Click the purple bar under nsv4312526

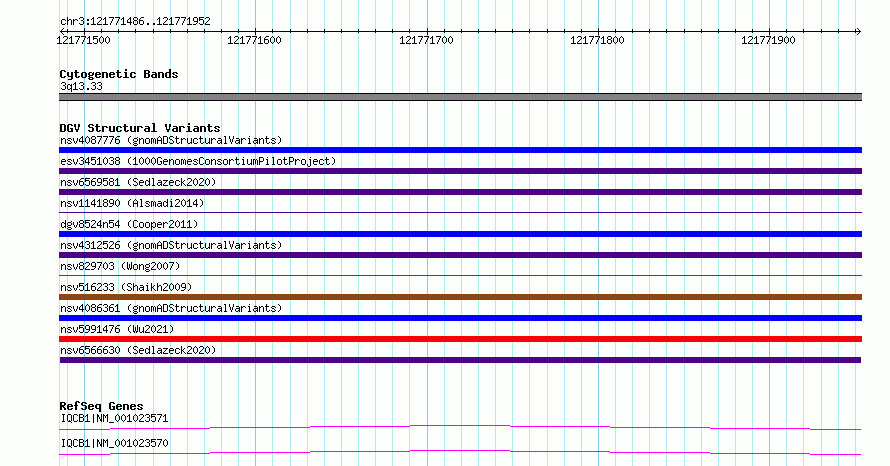(x=460, y=255)
